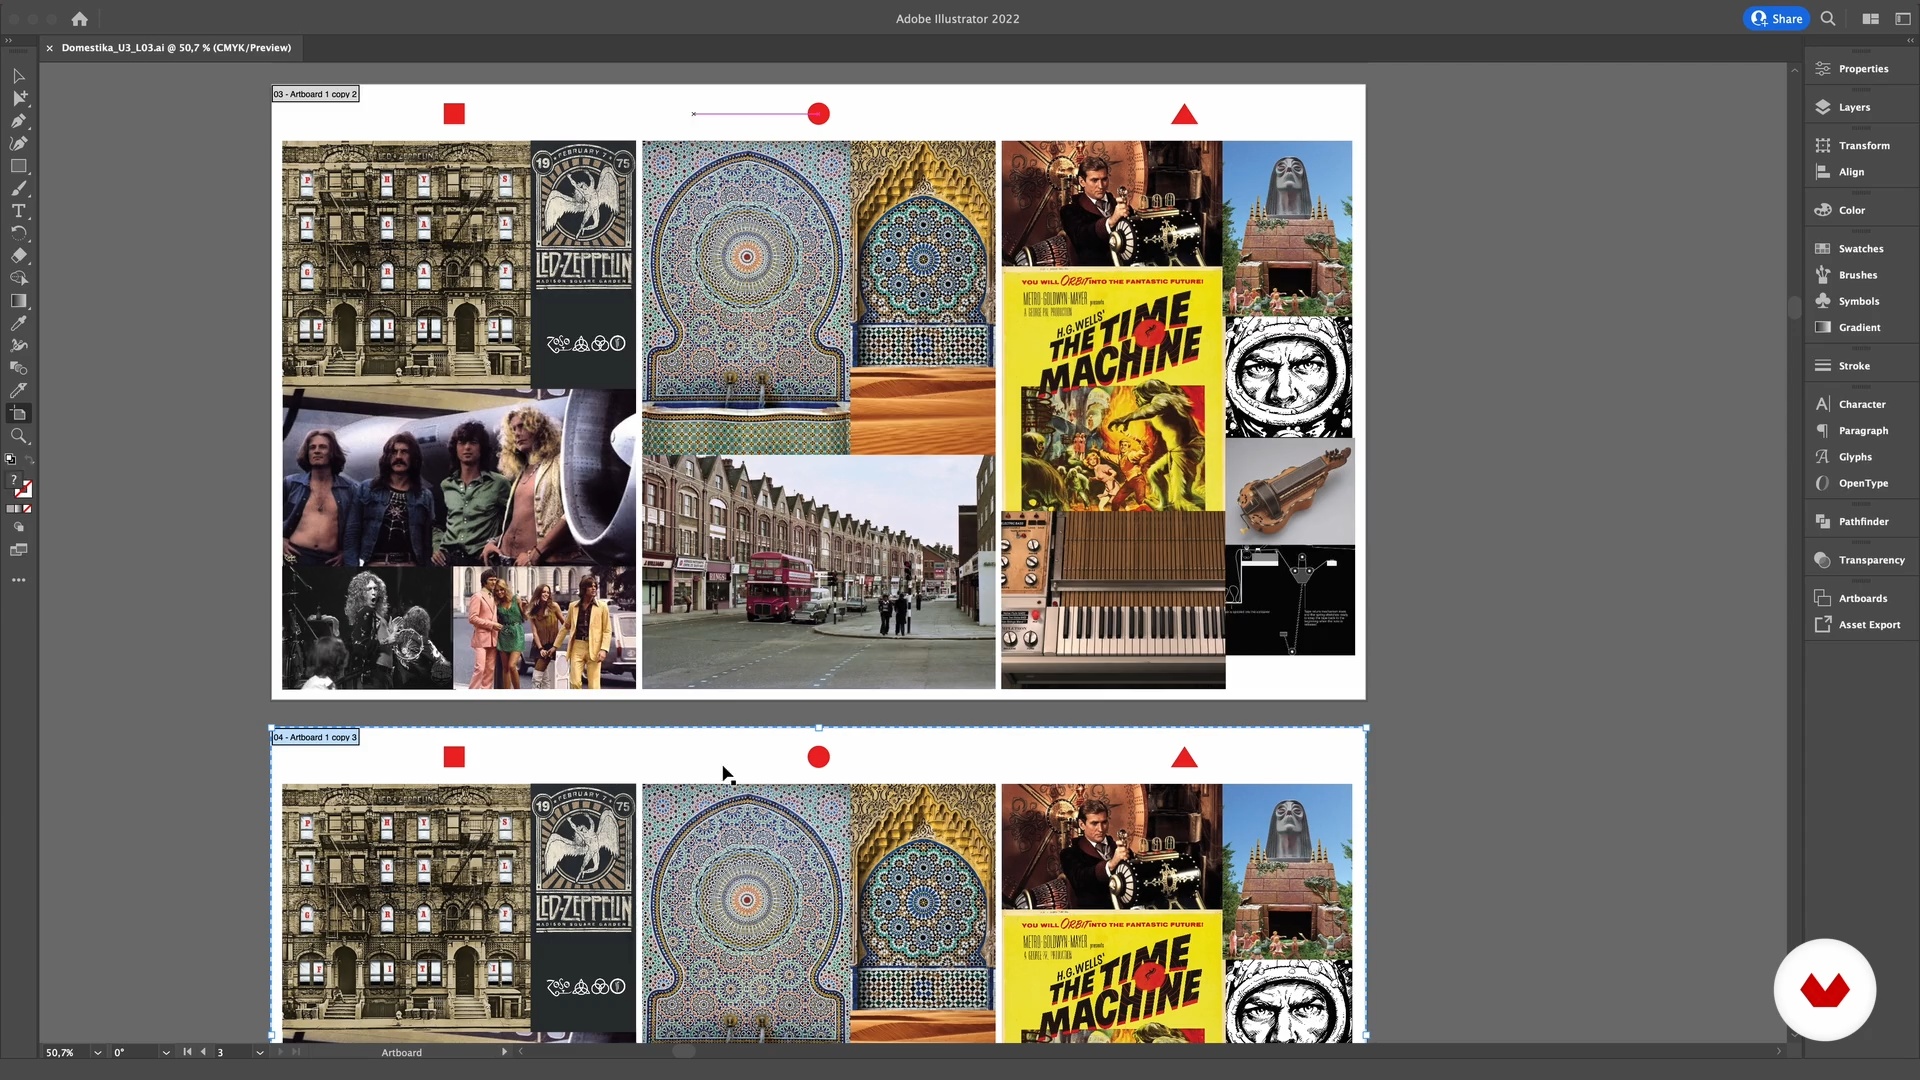1920x1080 pixels.
Task: Select the Slice tool
Action: pos(18,391)
